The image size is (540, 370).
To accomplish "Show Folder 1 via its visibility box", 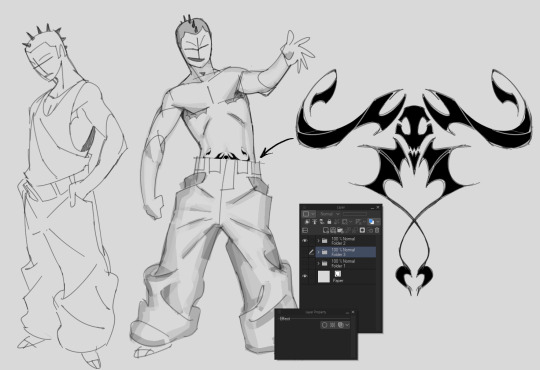I will 305,264.
